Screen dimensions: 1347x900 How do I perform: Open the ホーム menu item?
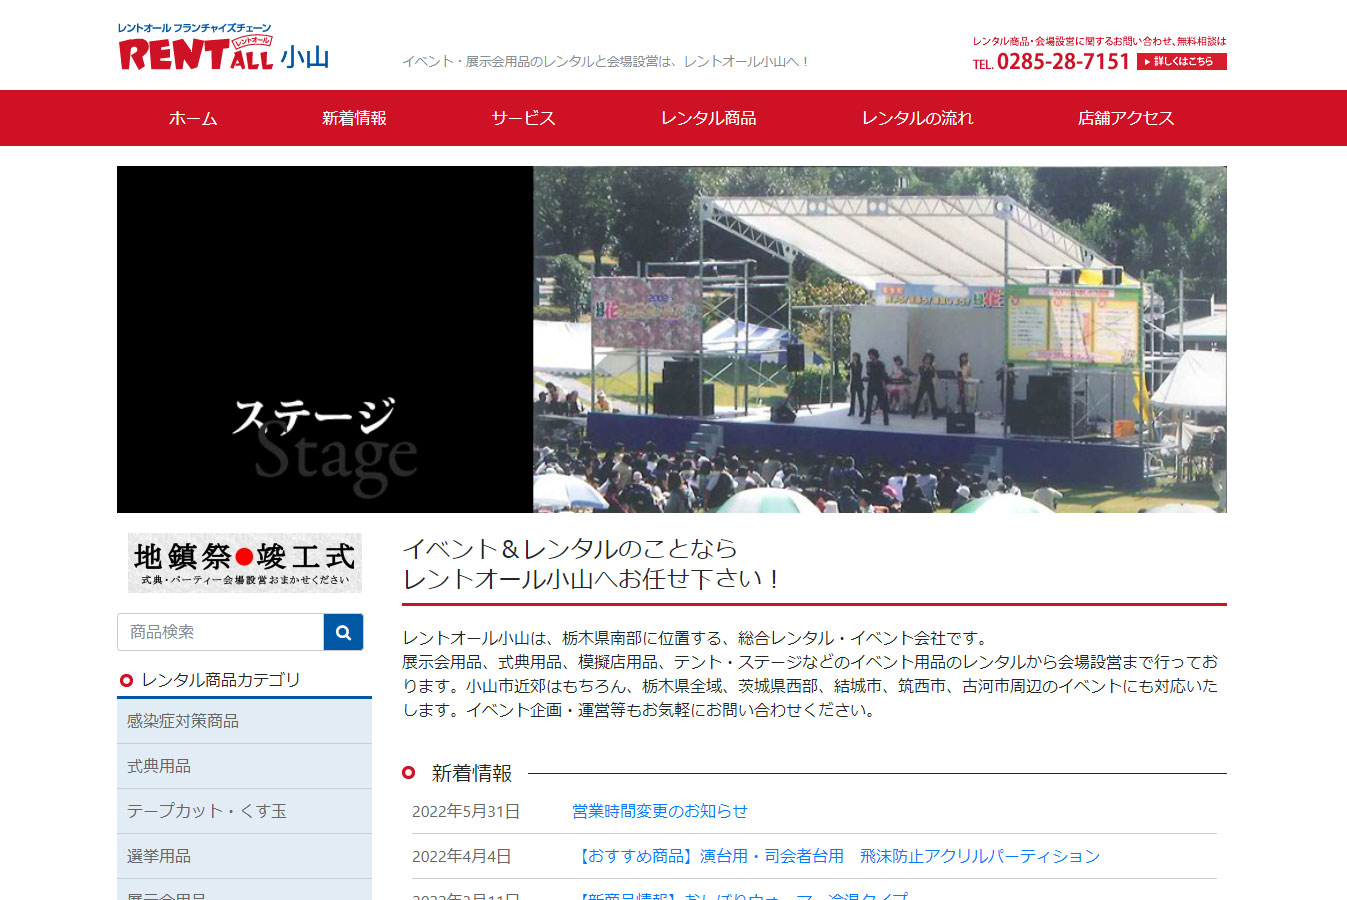(x=193, y=118)
